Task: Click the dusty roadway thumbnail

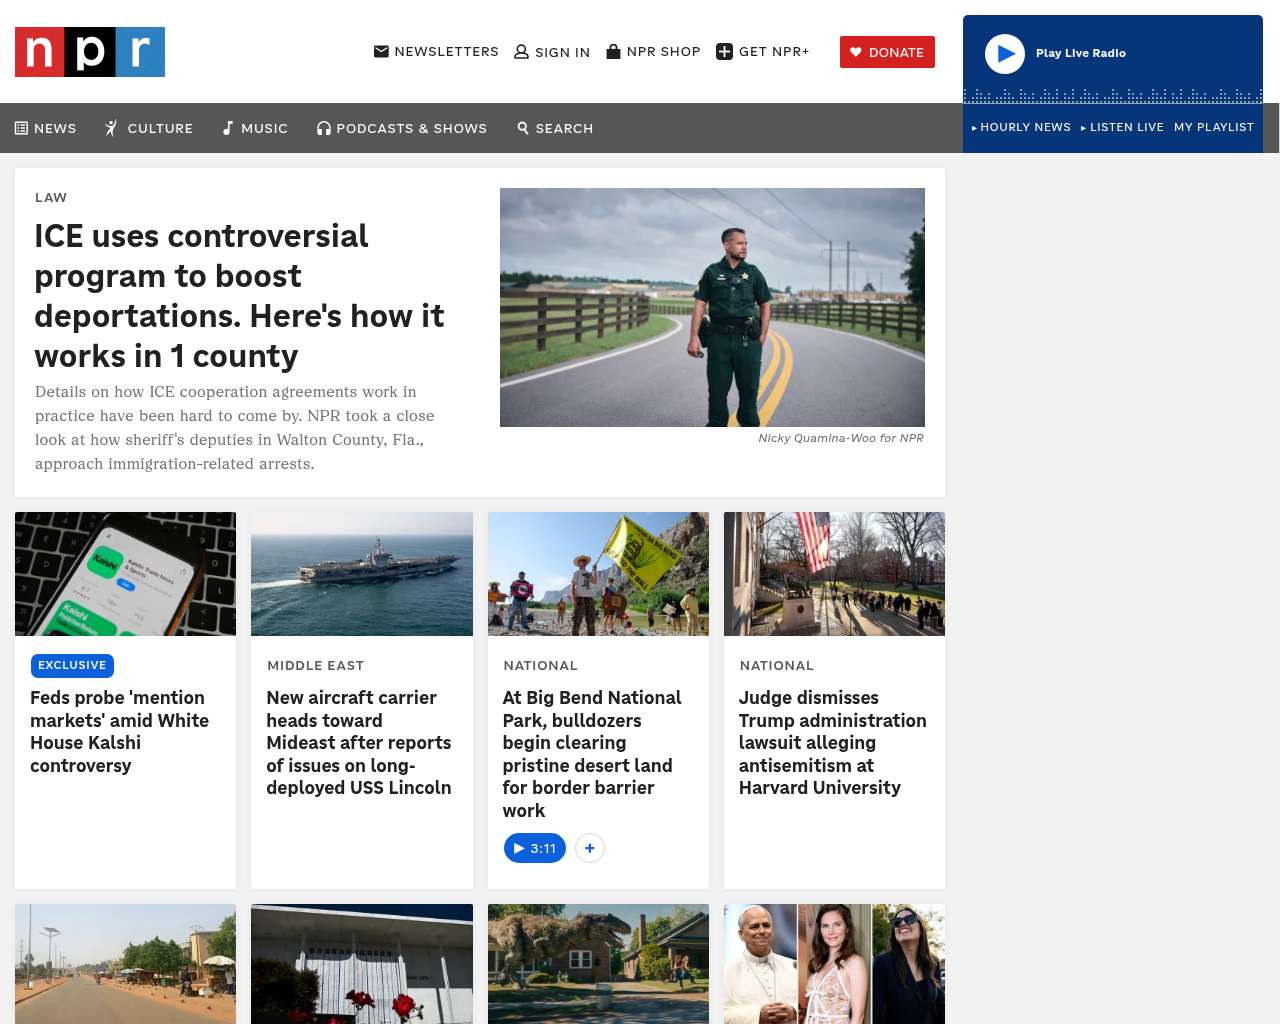Action: point(126,964)
